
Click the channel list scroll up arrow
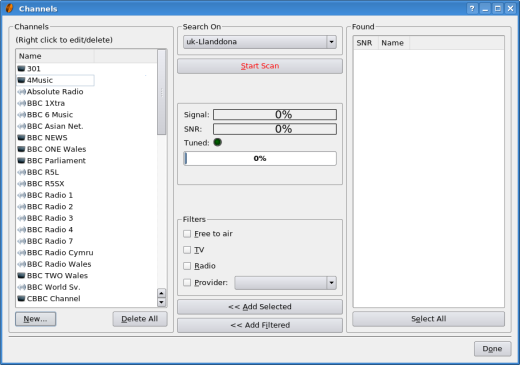coord(162,293)
